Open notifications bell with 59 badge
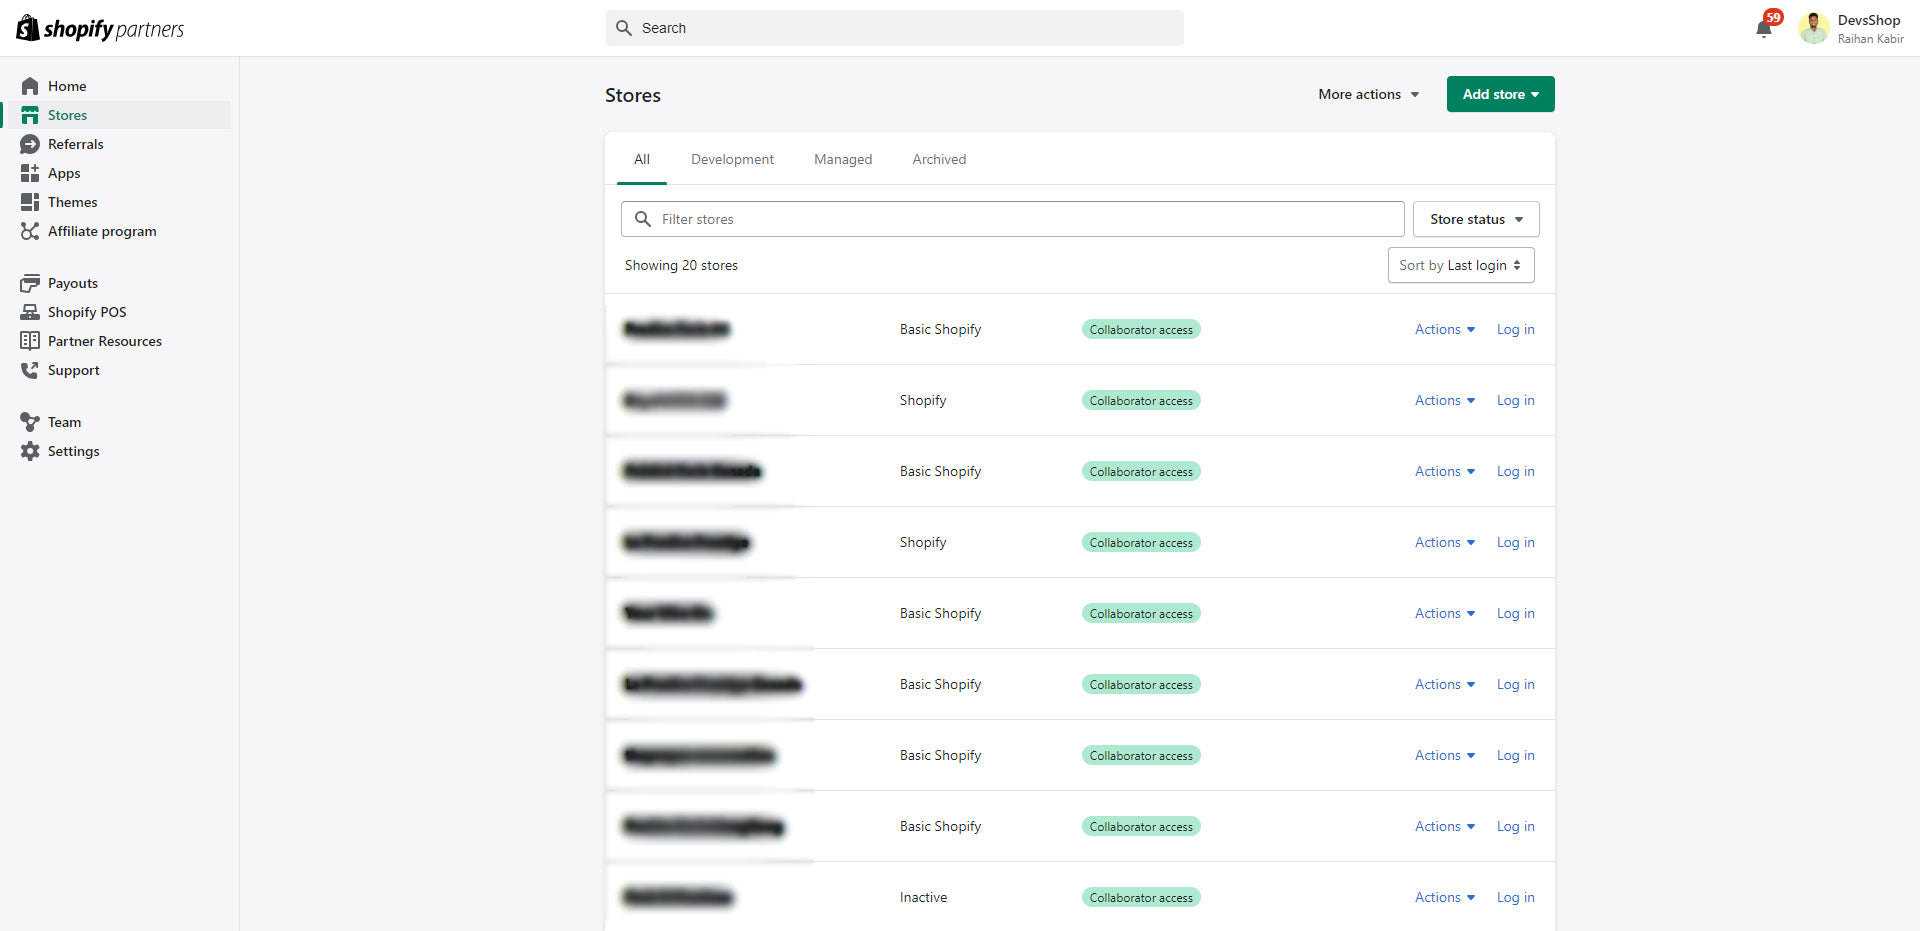 1764,28
